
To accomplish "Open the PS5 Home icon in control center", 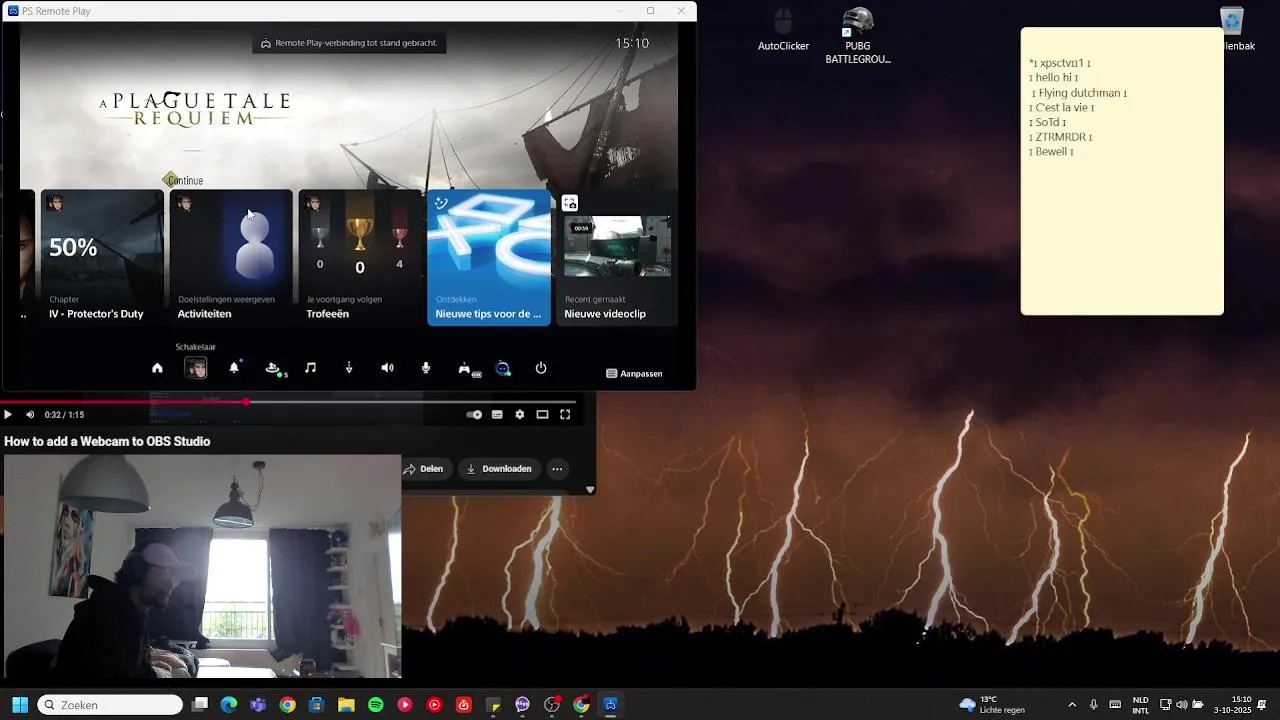I will [157, 368].
